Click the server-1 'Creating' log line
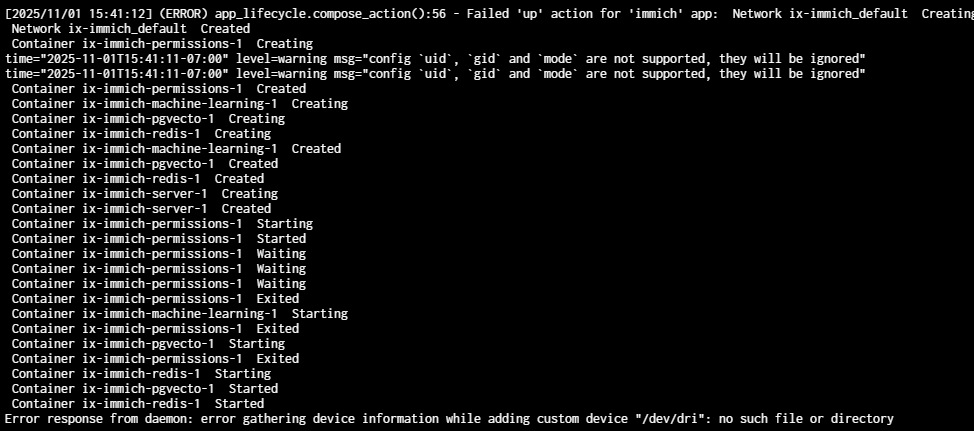The height and width of the screenshot is (431, 974). (x=144, y=194)
